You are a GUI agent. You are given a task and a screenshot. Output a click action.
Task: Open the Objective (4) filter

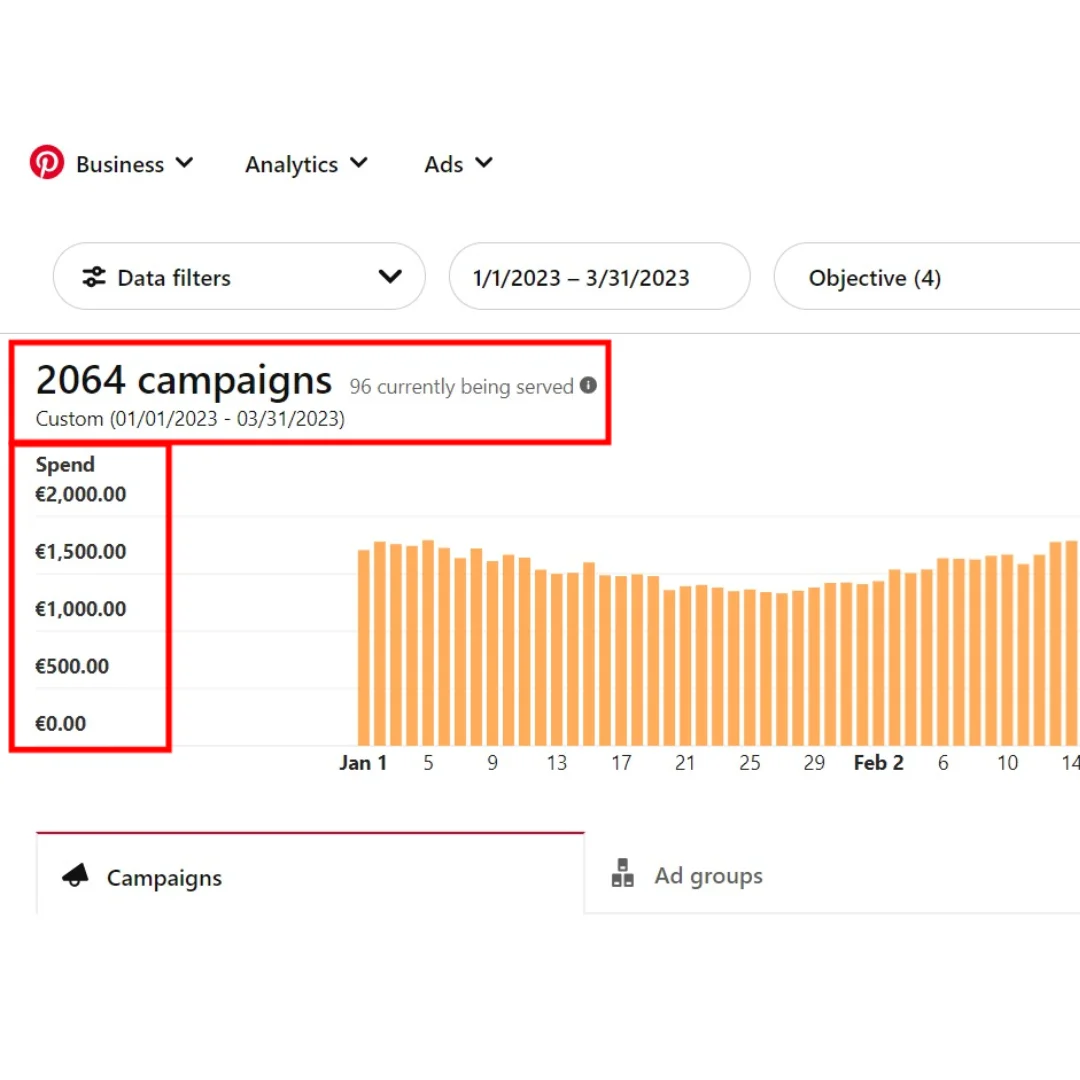point(875,278)
